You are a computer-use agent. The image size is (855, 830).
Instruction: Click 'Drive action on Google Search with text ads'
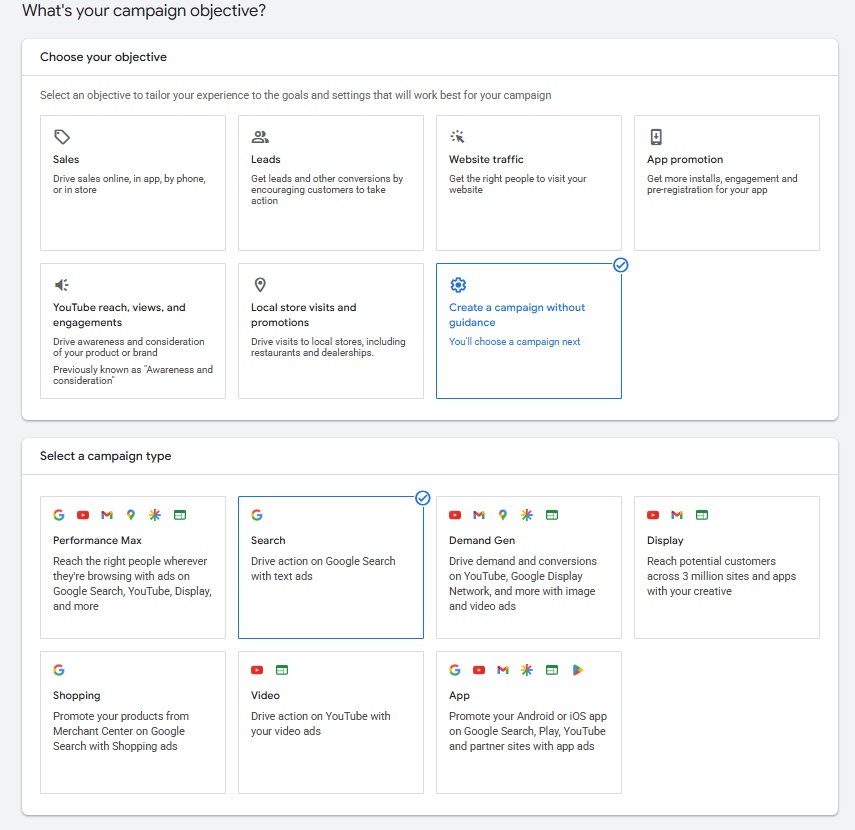coord(323,568)
